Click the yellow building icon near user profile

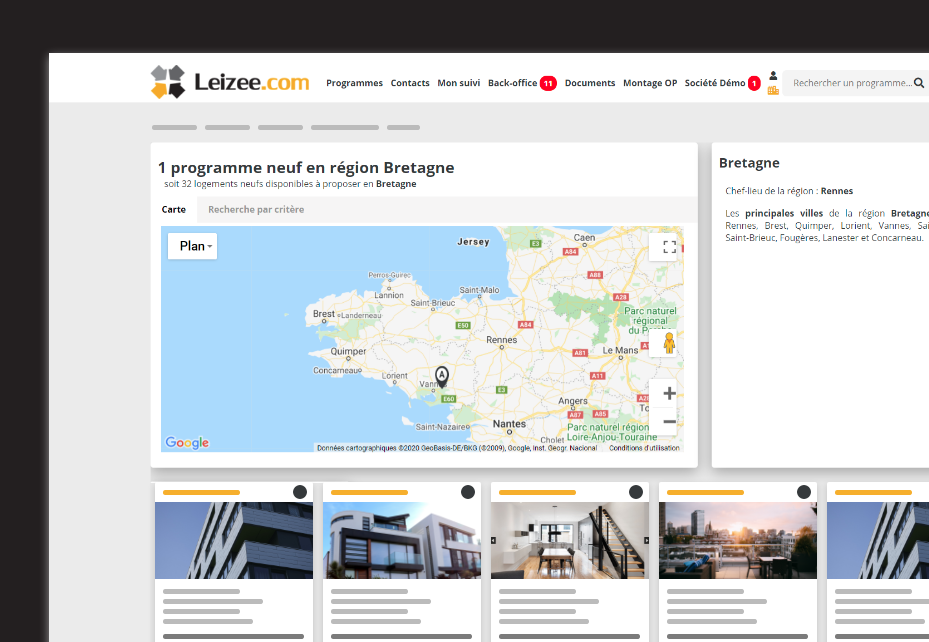(772, 90)
